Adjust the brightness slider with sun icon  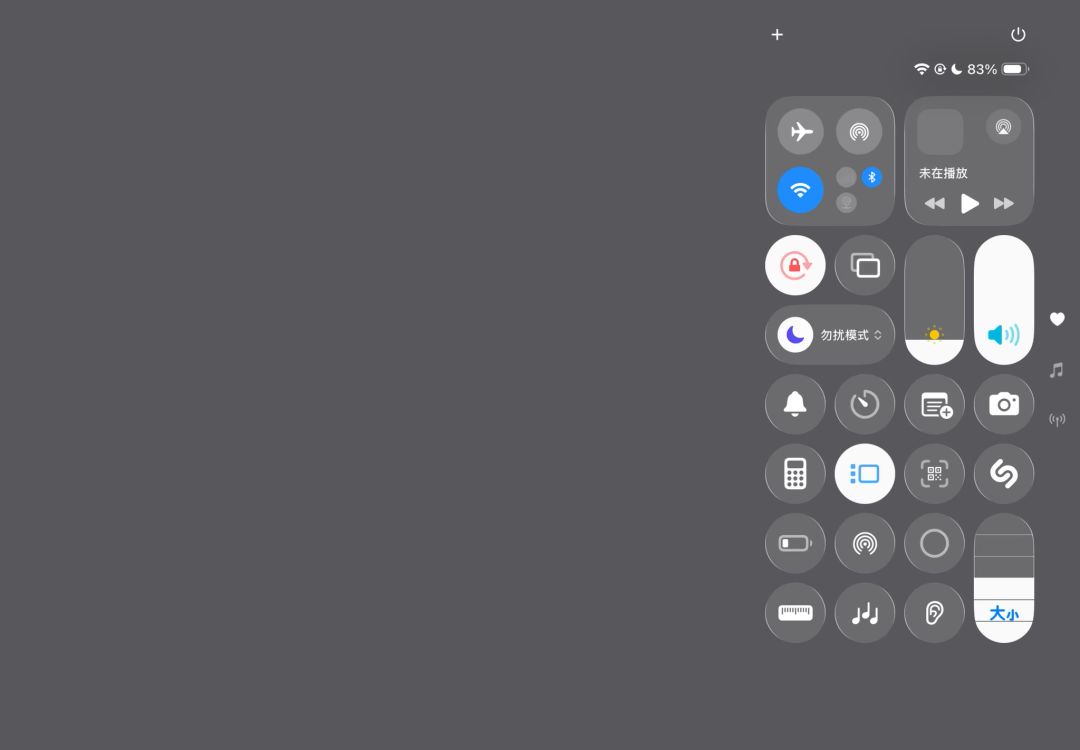click(934, 300)
